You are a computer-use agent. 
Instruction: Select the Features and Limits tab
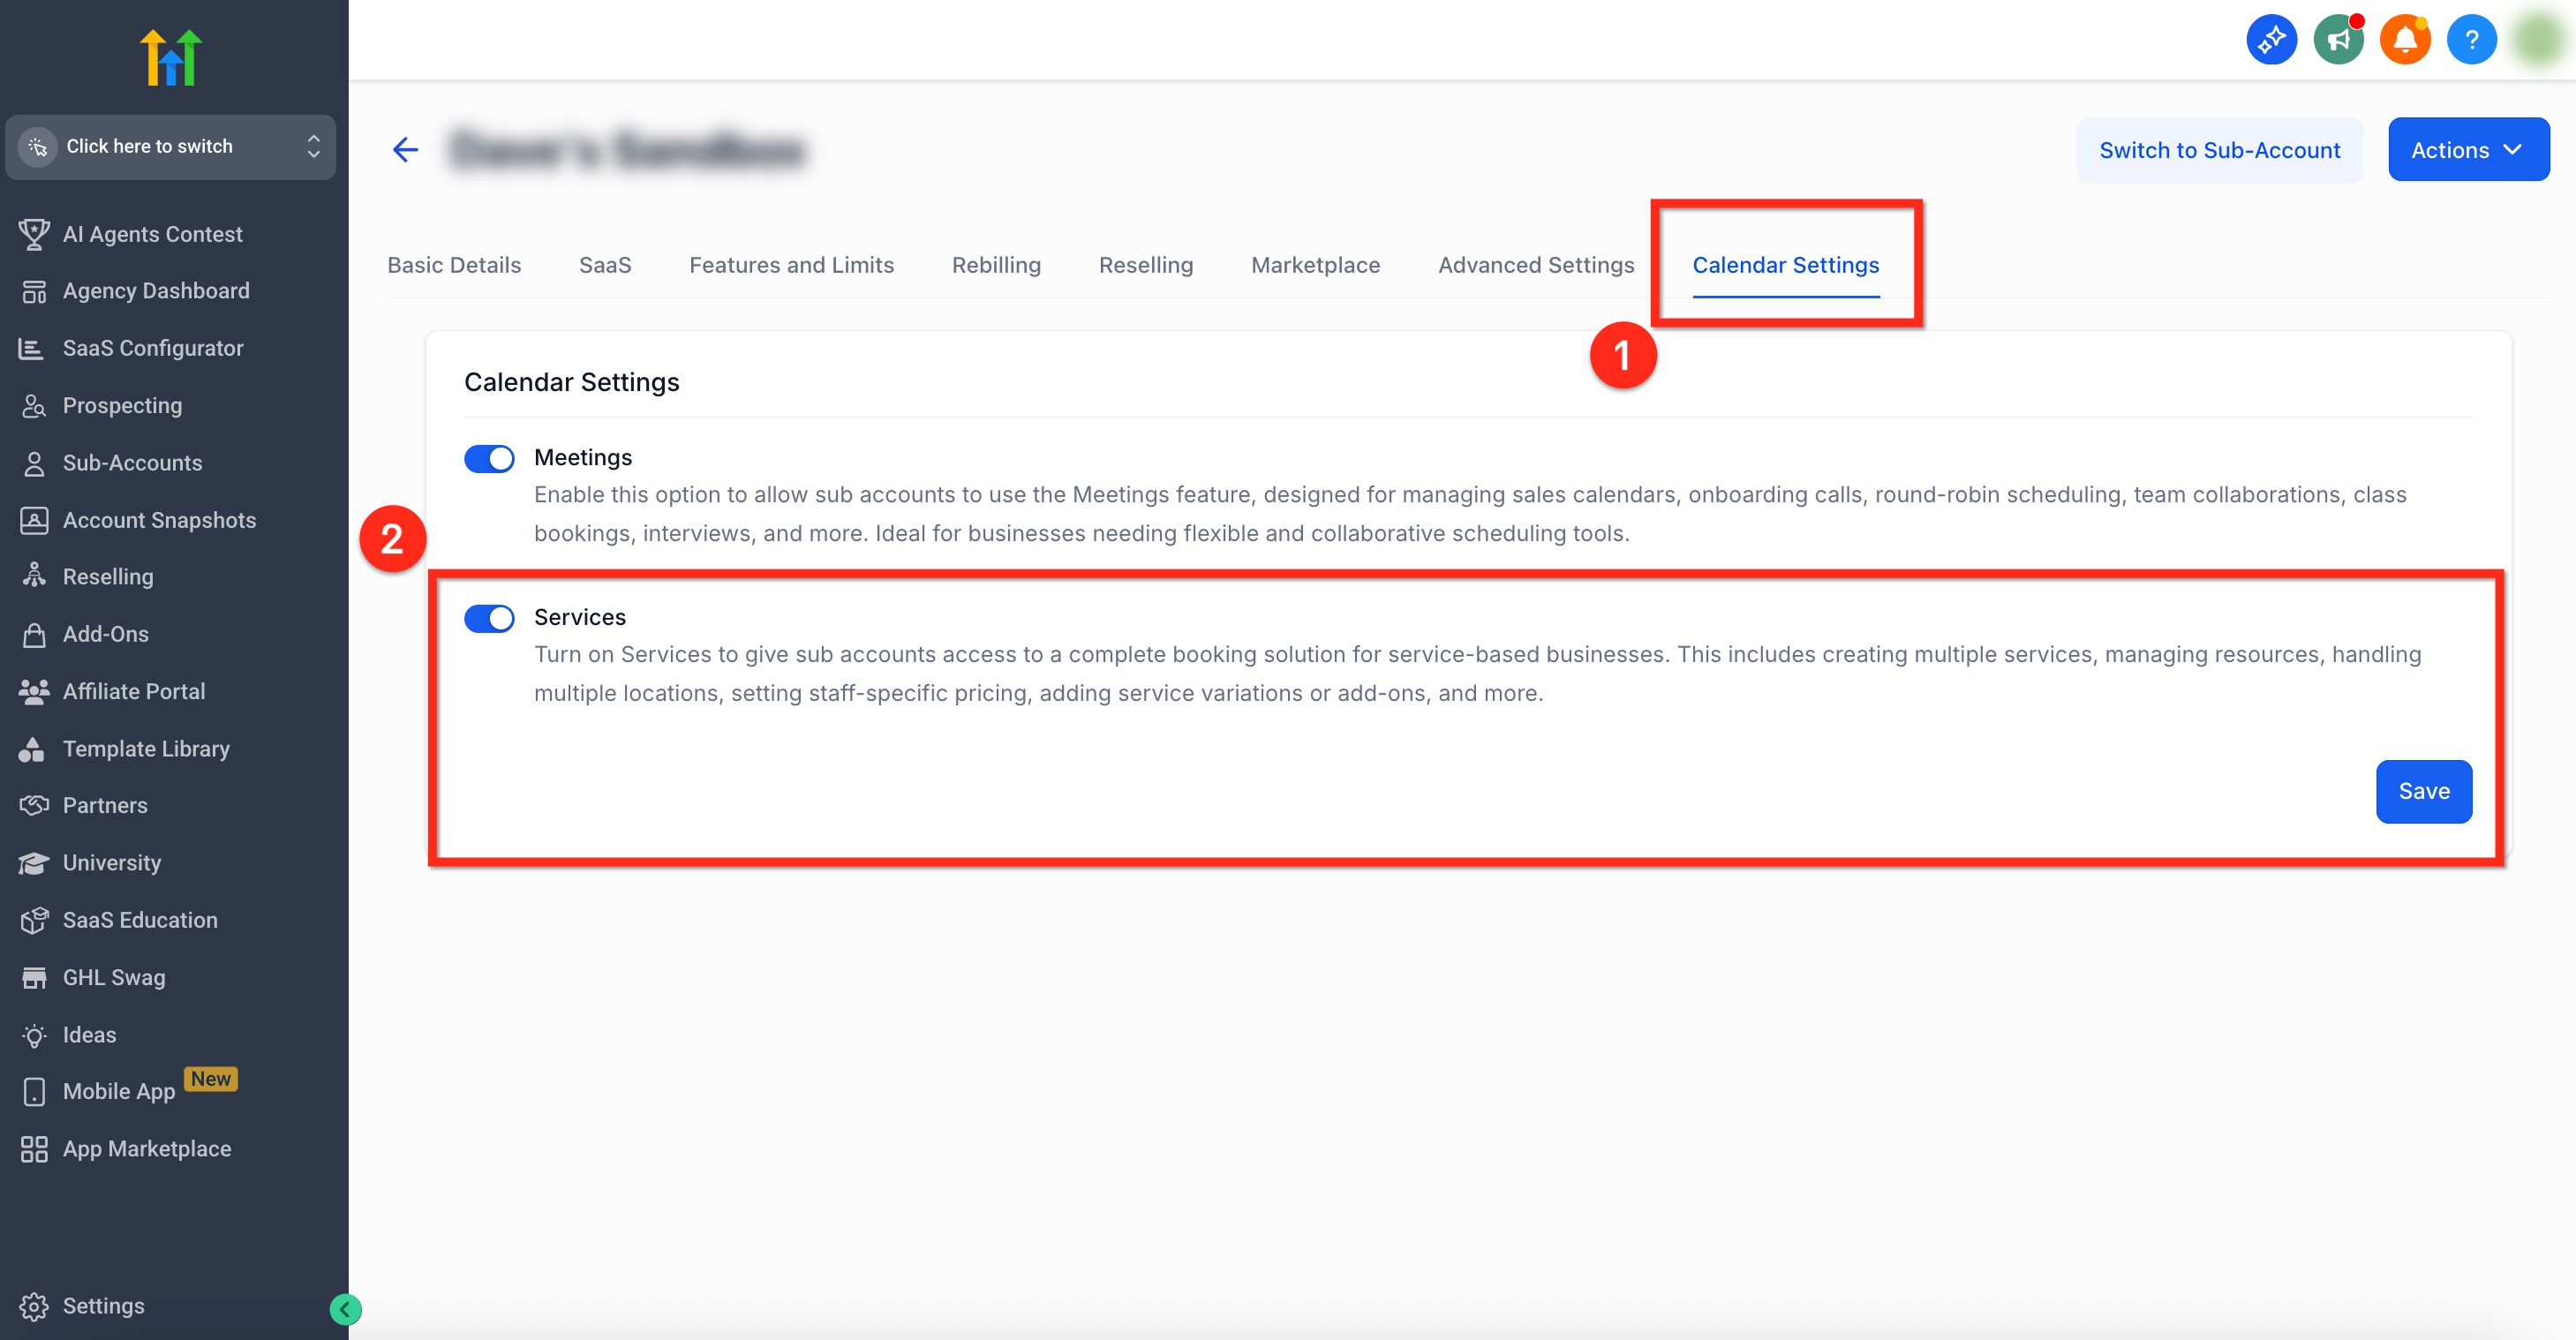[x=791, y=265]
